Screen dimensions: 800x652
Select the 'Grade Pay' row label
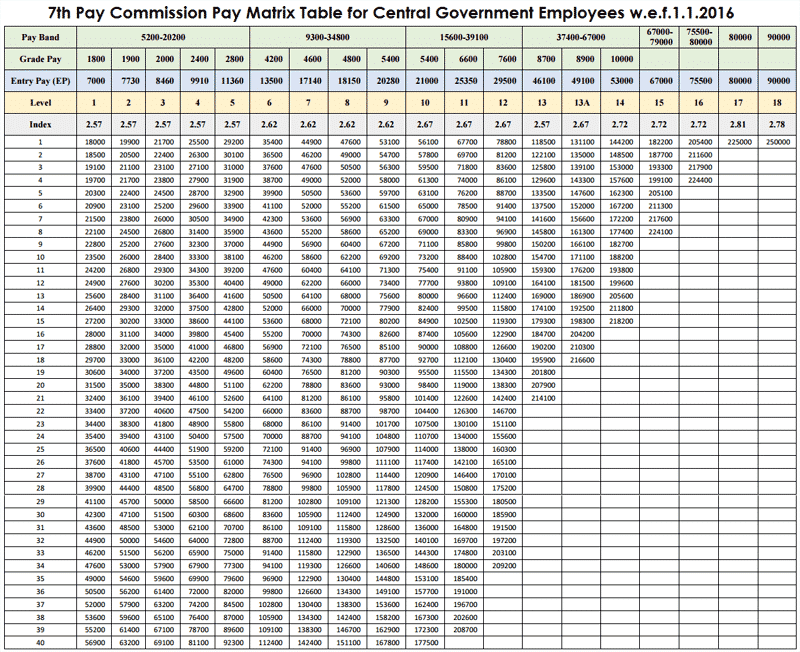coord(40,59)
